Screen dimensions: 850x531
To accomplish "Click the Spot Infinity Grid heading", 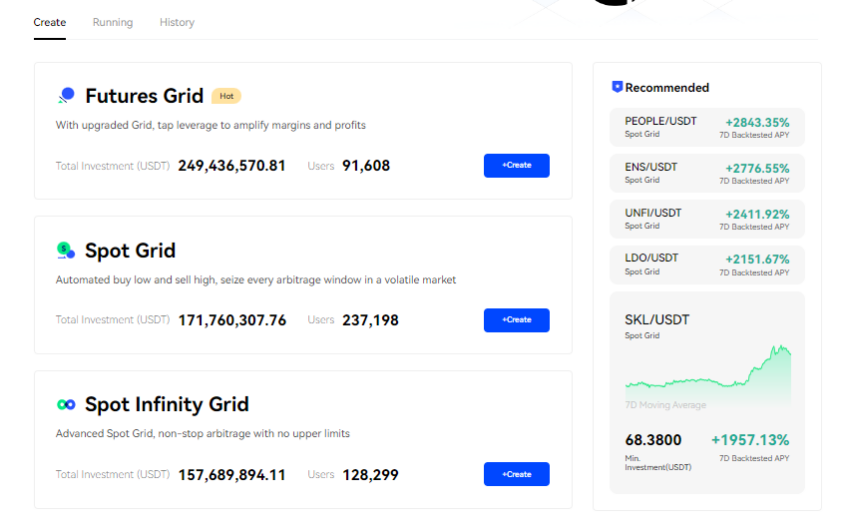I will click(167, 404).
